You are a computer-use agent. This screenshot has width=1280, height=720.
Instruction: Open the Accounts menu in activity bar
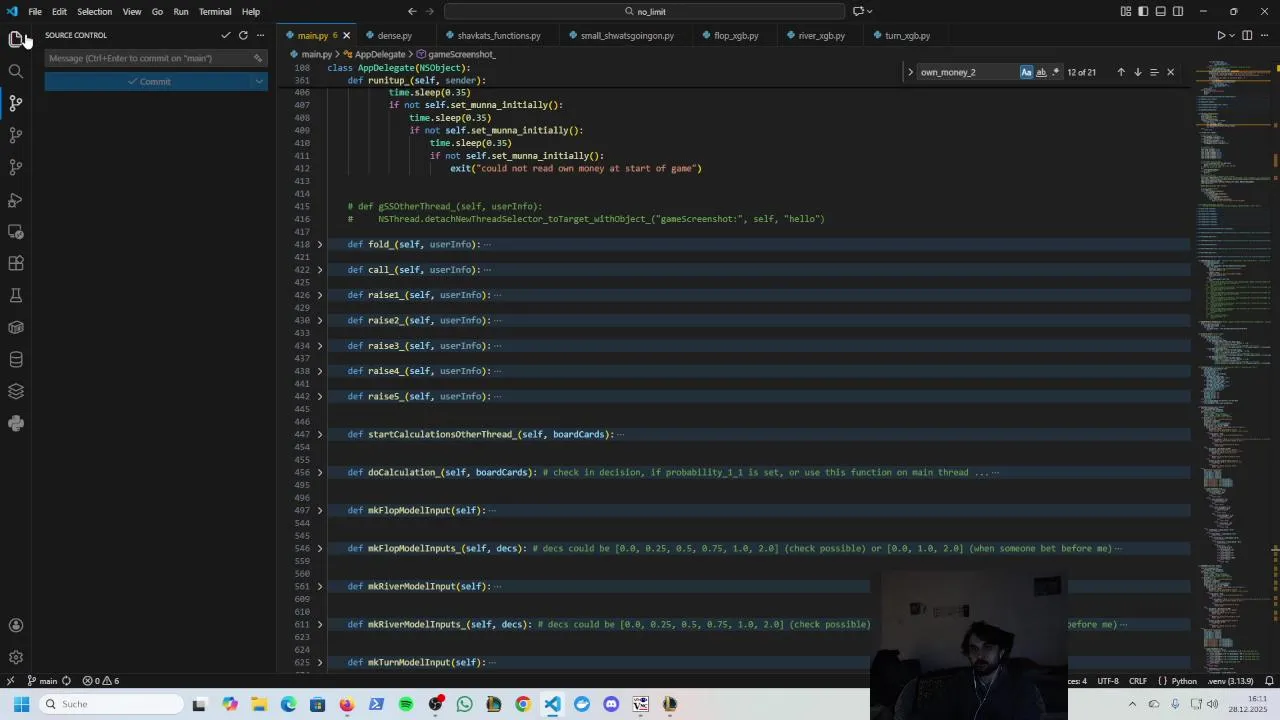[16, 626]
